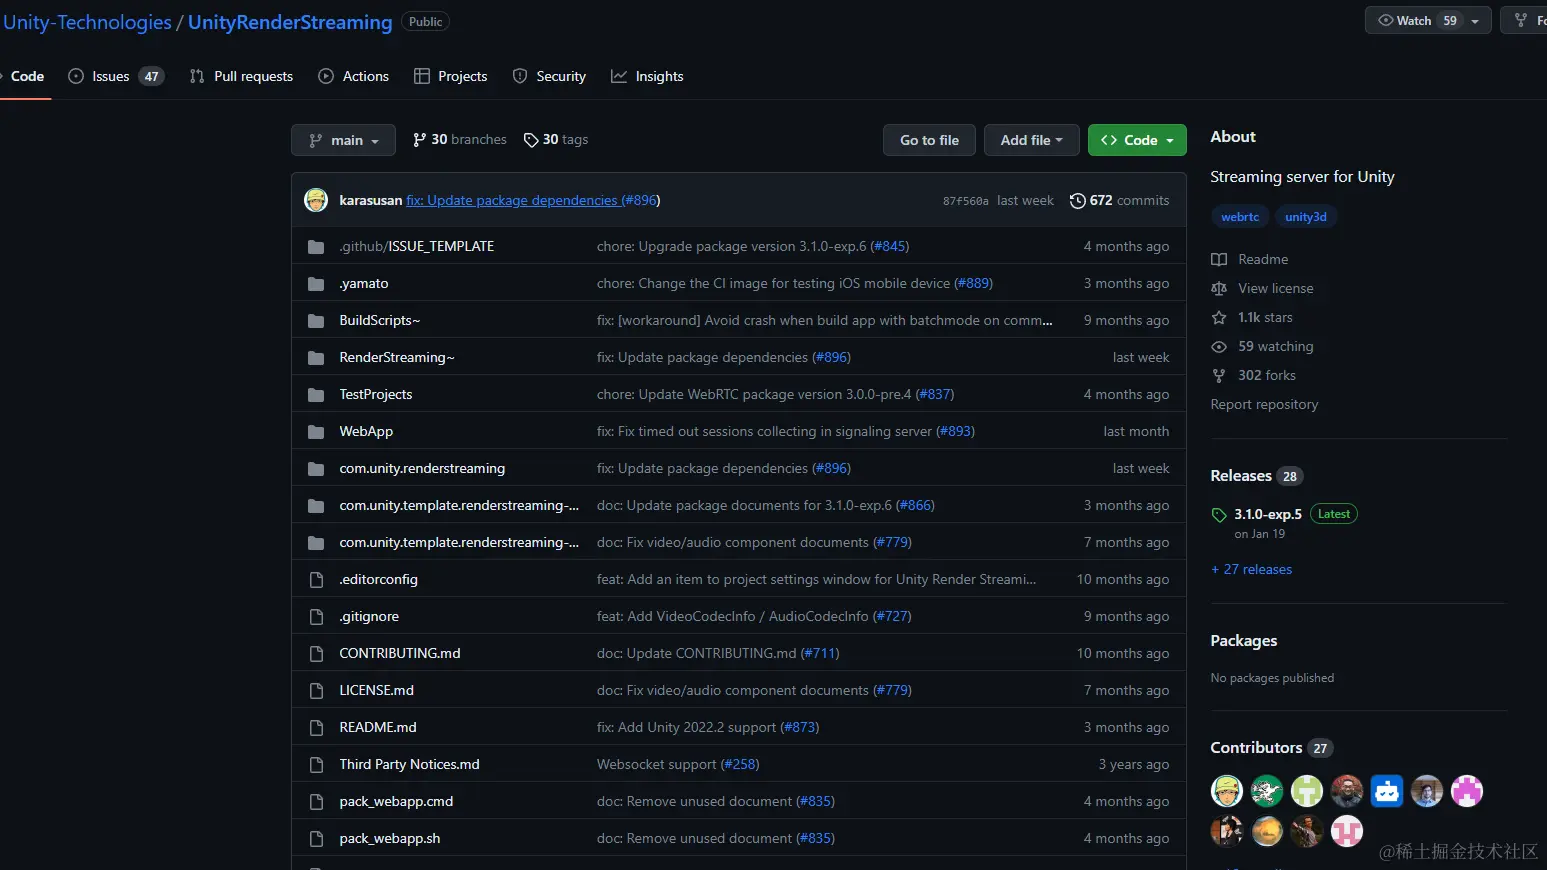Open the #893 pull request link
Viewport: 1547px width, 870px height.
click(x=955, y=432)
